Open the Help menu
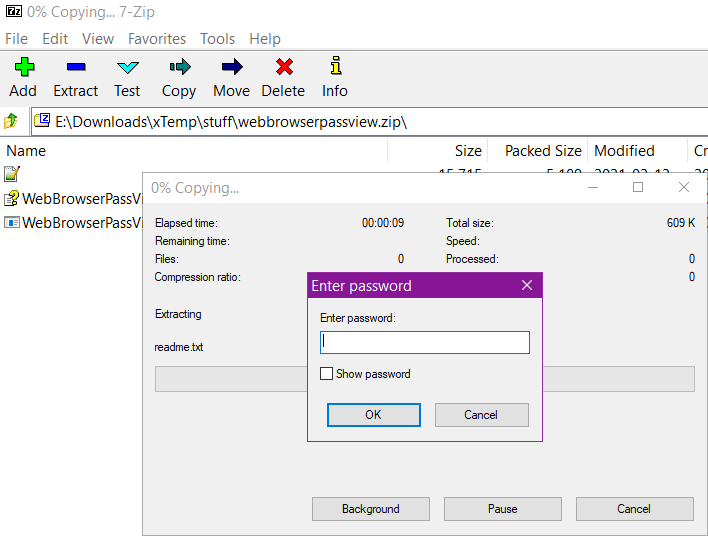708x536 pixels. coord(265,39)
